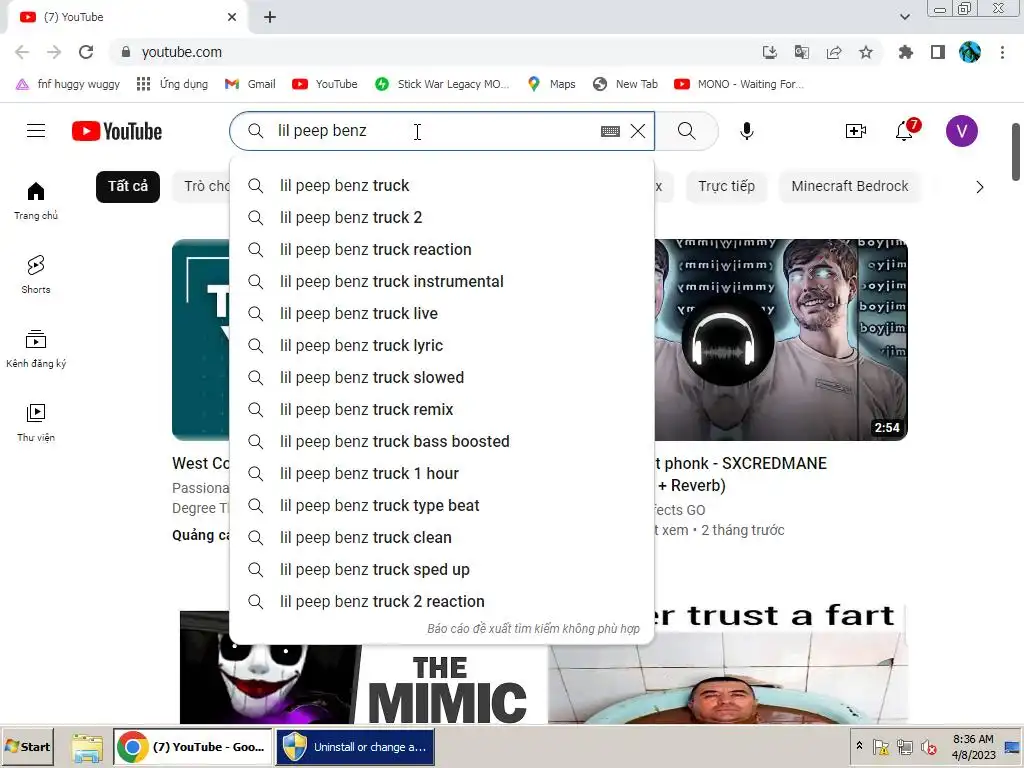
Task: Choose suggestion 'lil peep benz truck'
Action: [442, 185]
